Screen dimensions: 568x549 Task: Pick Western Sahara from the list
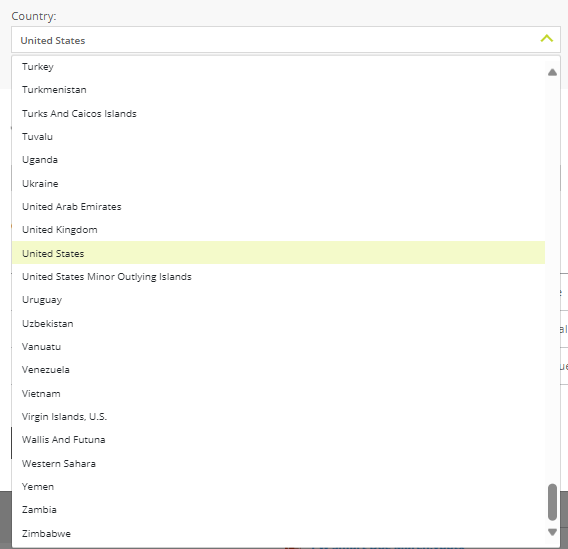tap(278, 464)
